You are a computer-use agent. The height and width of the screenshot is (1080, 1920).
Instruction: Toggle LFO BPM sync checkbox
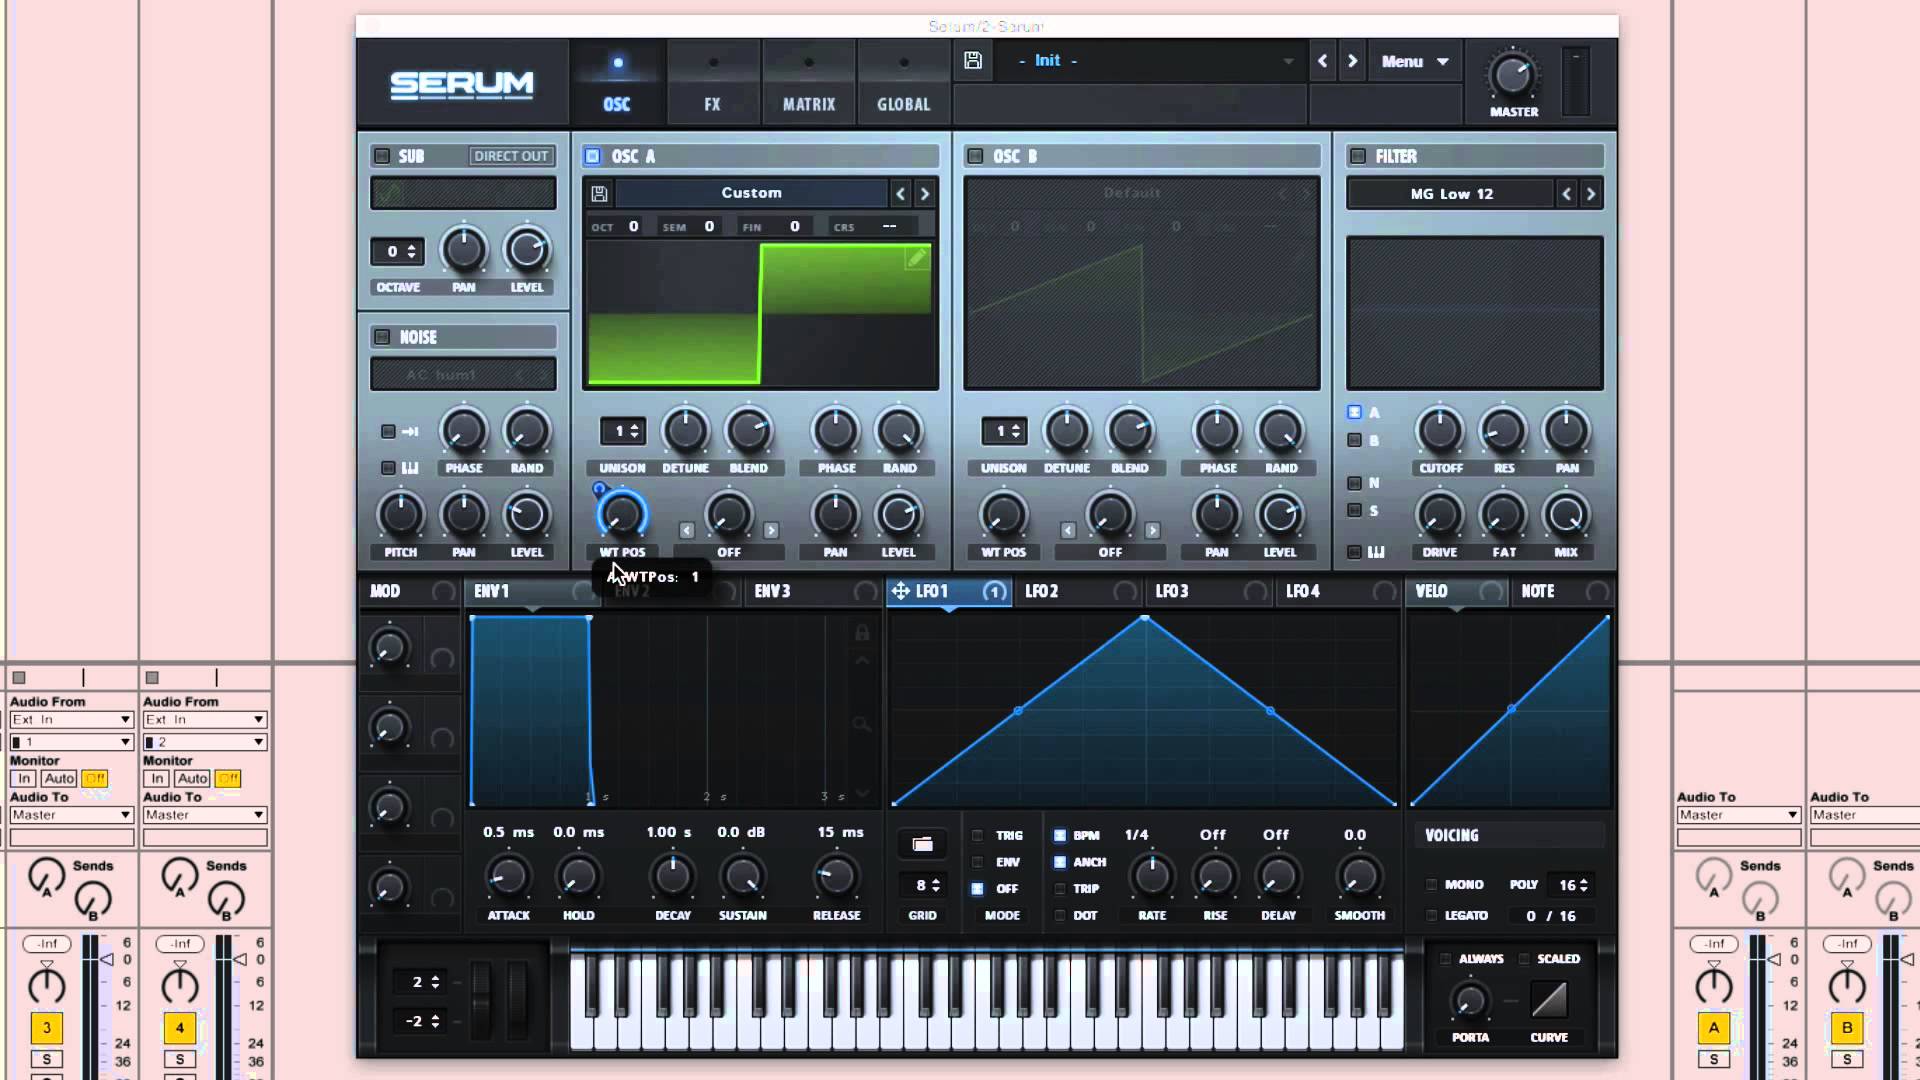(1060, 835)
